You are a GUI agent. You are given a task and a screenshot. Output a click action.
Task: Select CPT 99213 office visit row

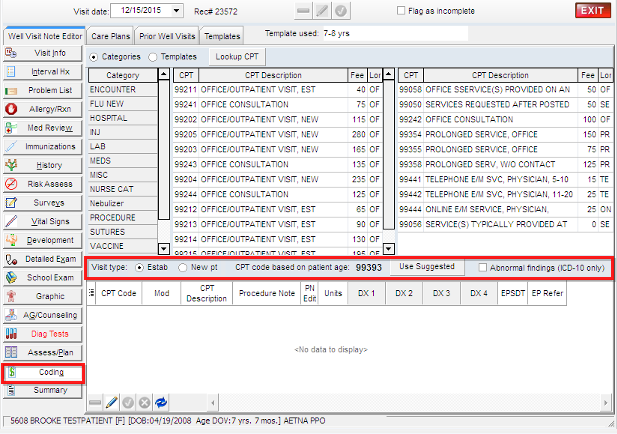(x=277, y=224)
